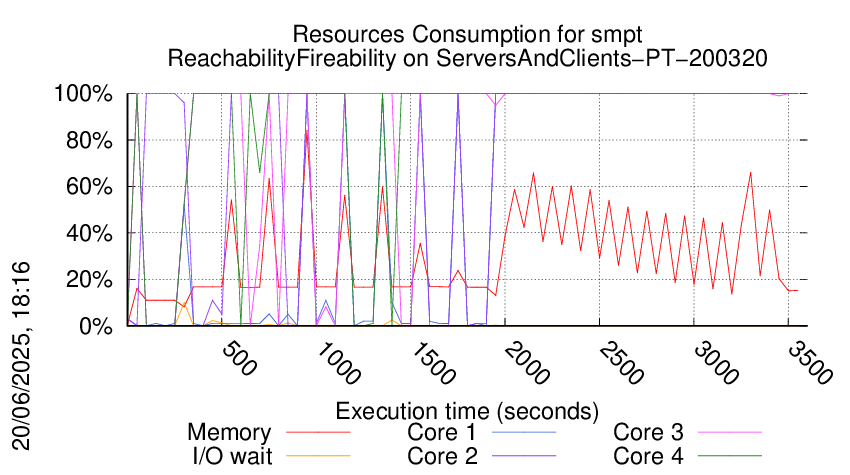Image resolution: width=850 pixels, height=475 pixels.
Task: Click the Core 3 legend label
Action: click(648, 432)
